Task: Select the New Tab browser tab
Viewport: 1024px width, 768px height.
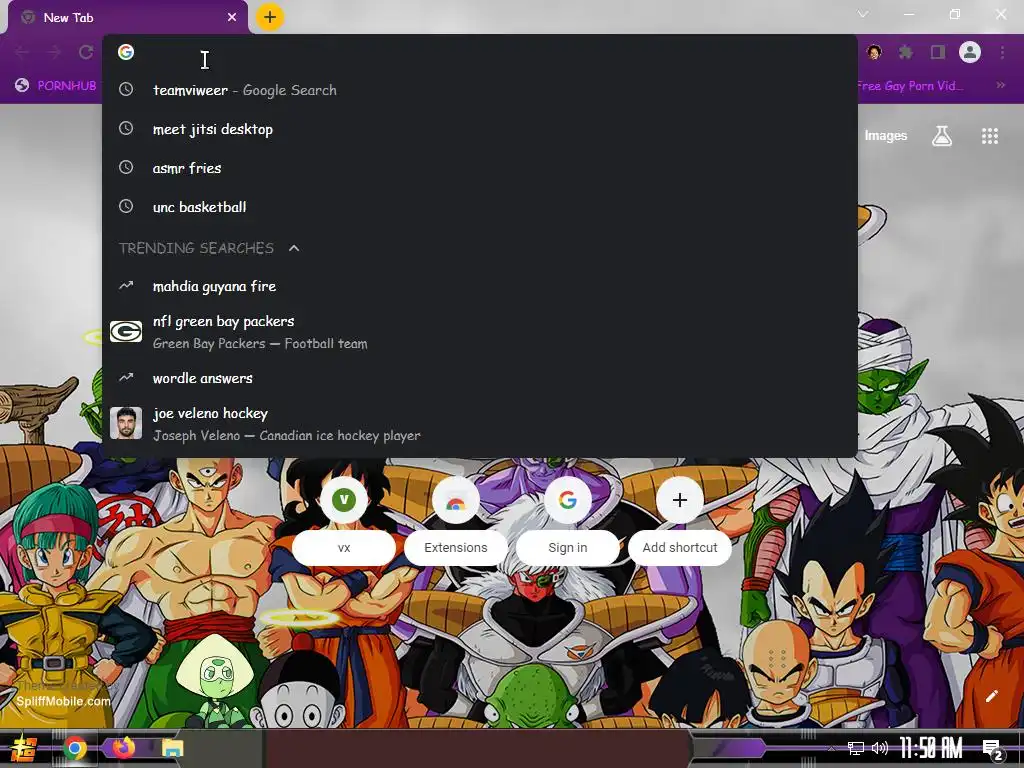Action: click(127, 18)
